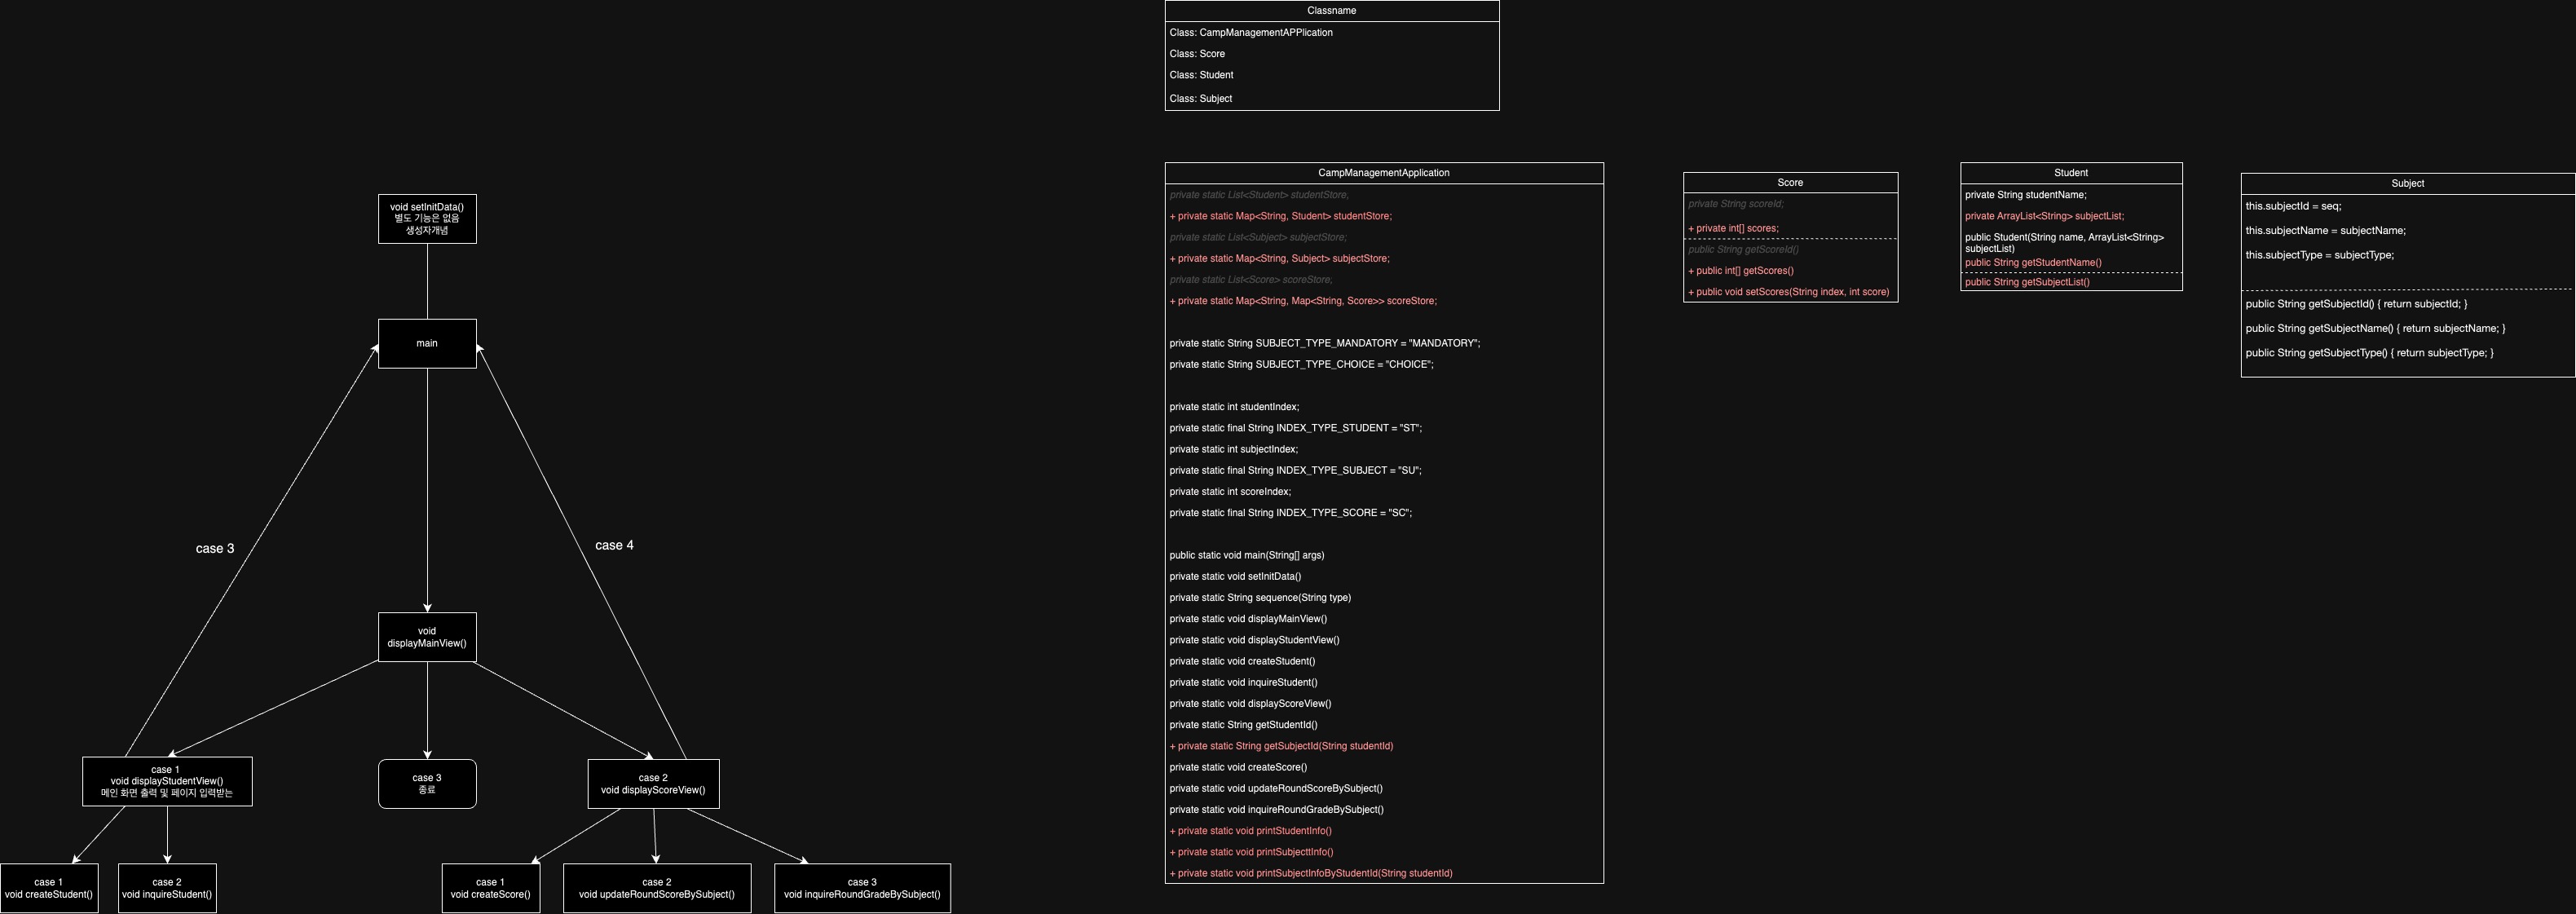Click the case 3 종료 rounded box
Viewport: 2576px width, 914px height.
[x=427, y=784]
